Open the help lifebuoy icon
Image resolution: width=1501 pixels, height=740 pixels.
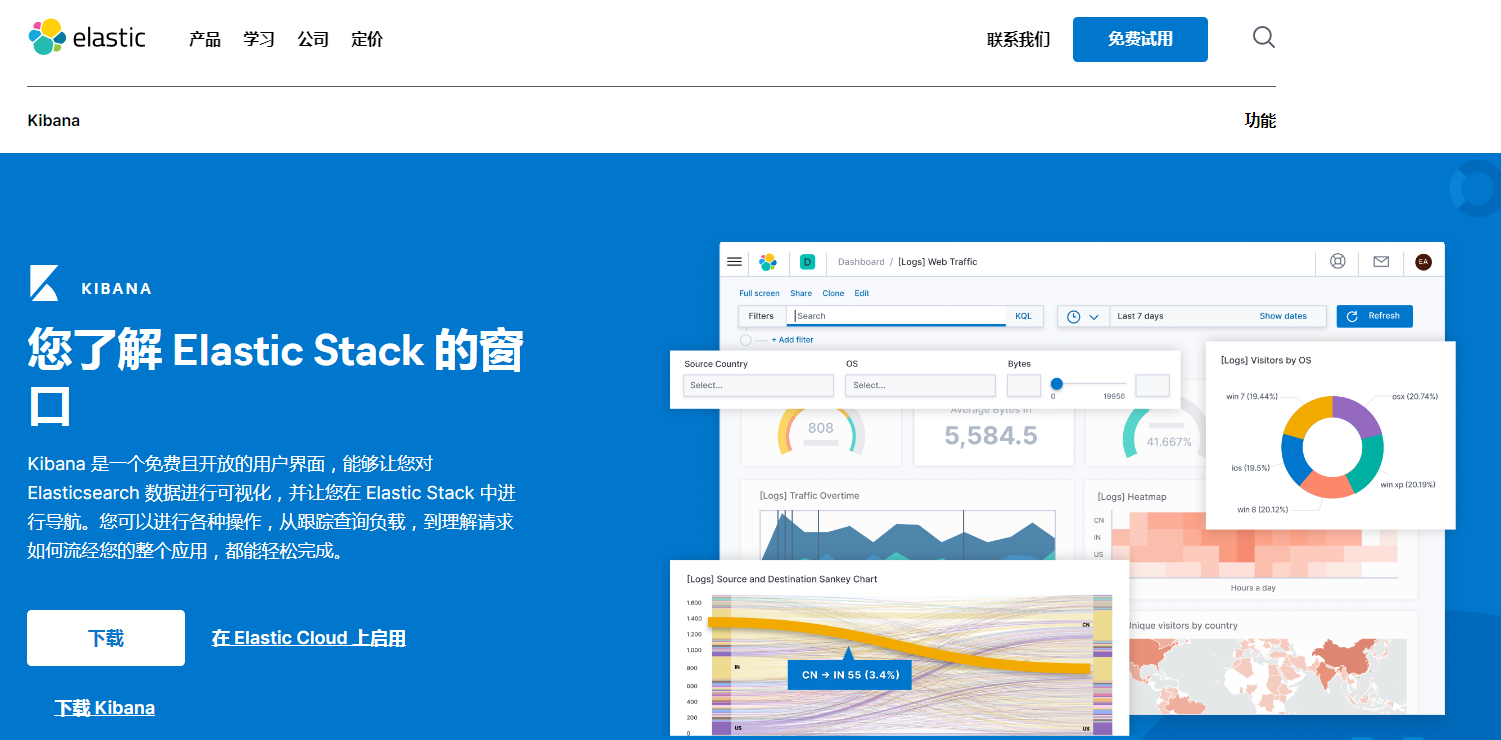pyautogui.click(x=1338, y=261)
